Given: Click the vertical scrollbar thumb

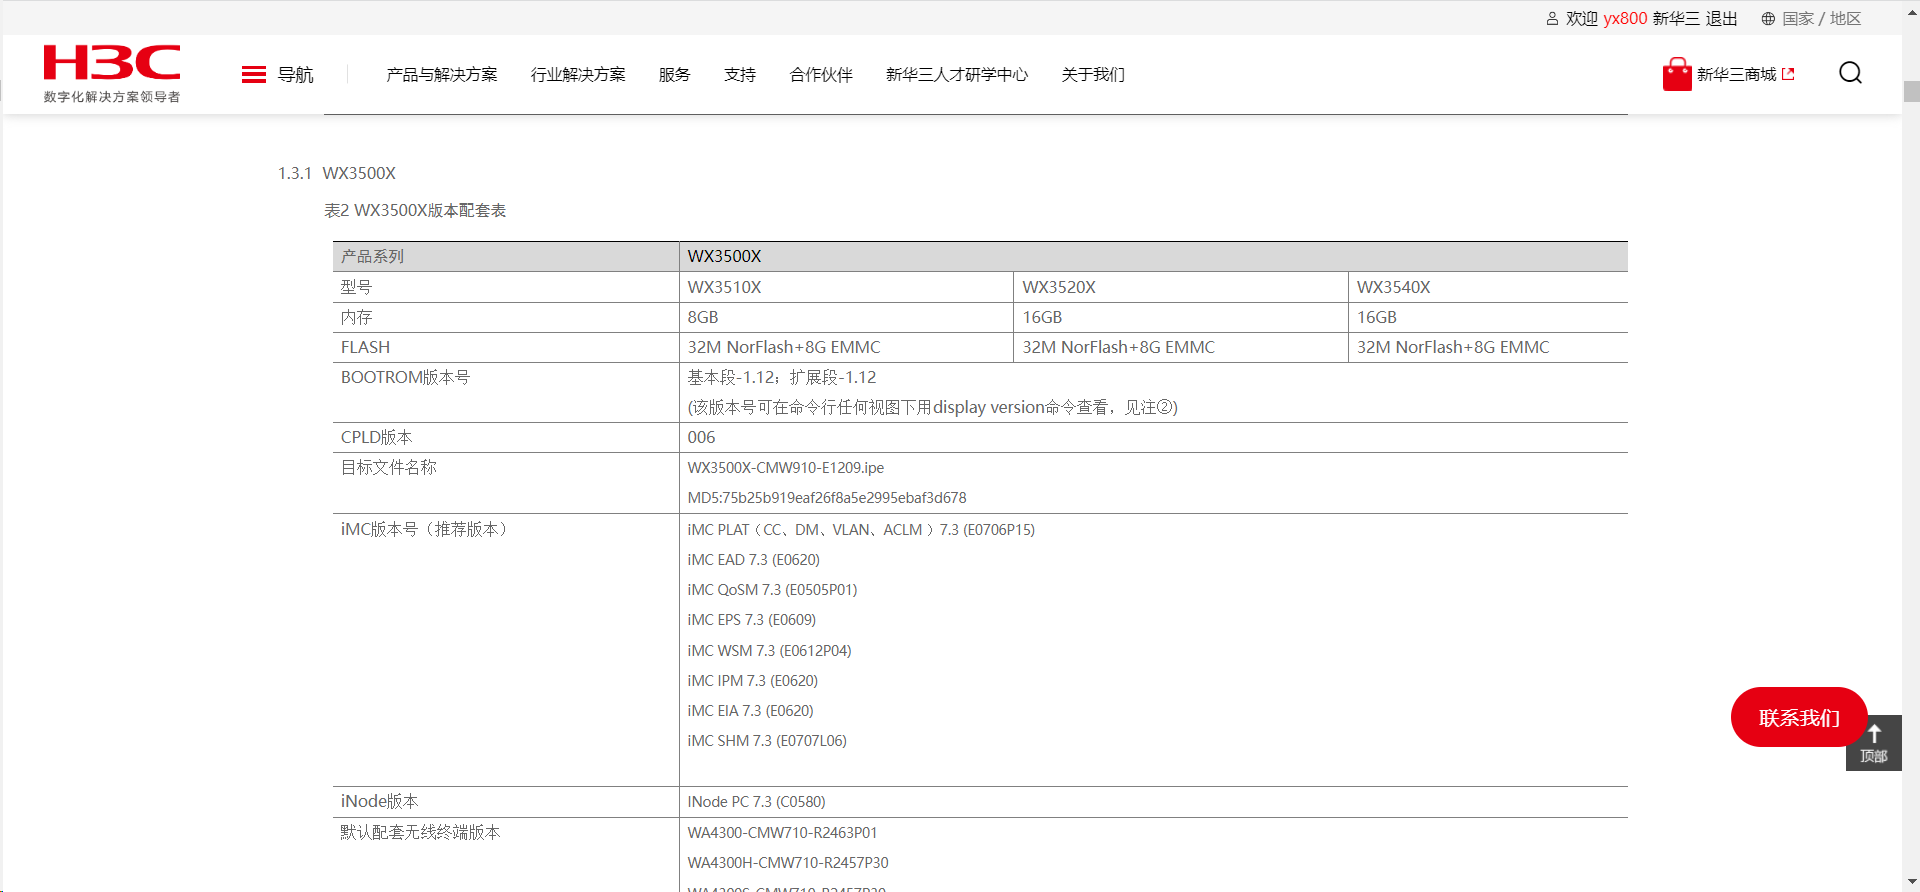Looking at the screenshot, I should point(1911,91).
